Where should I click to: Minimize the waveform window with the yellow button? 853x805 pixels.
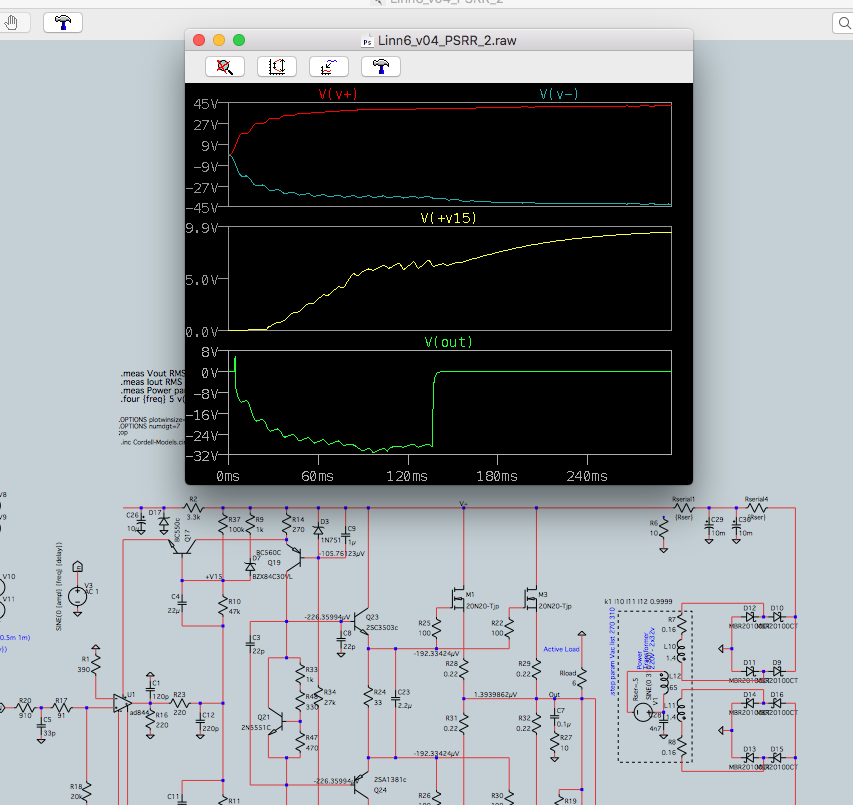(x=219, y=40)
